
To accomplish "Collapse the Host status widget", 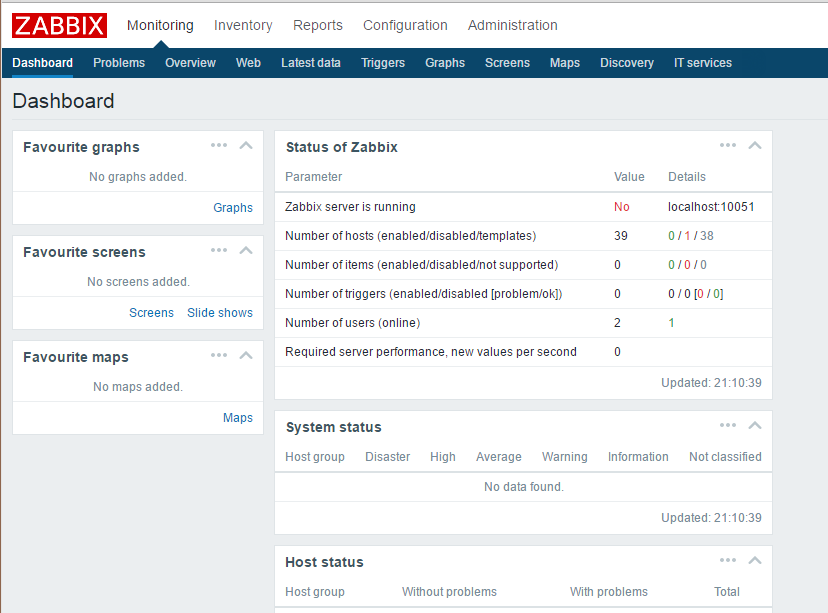I will (x=755, y=560).
